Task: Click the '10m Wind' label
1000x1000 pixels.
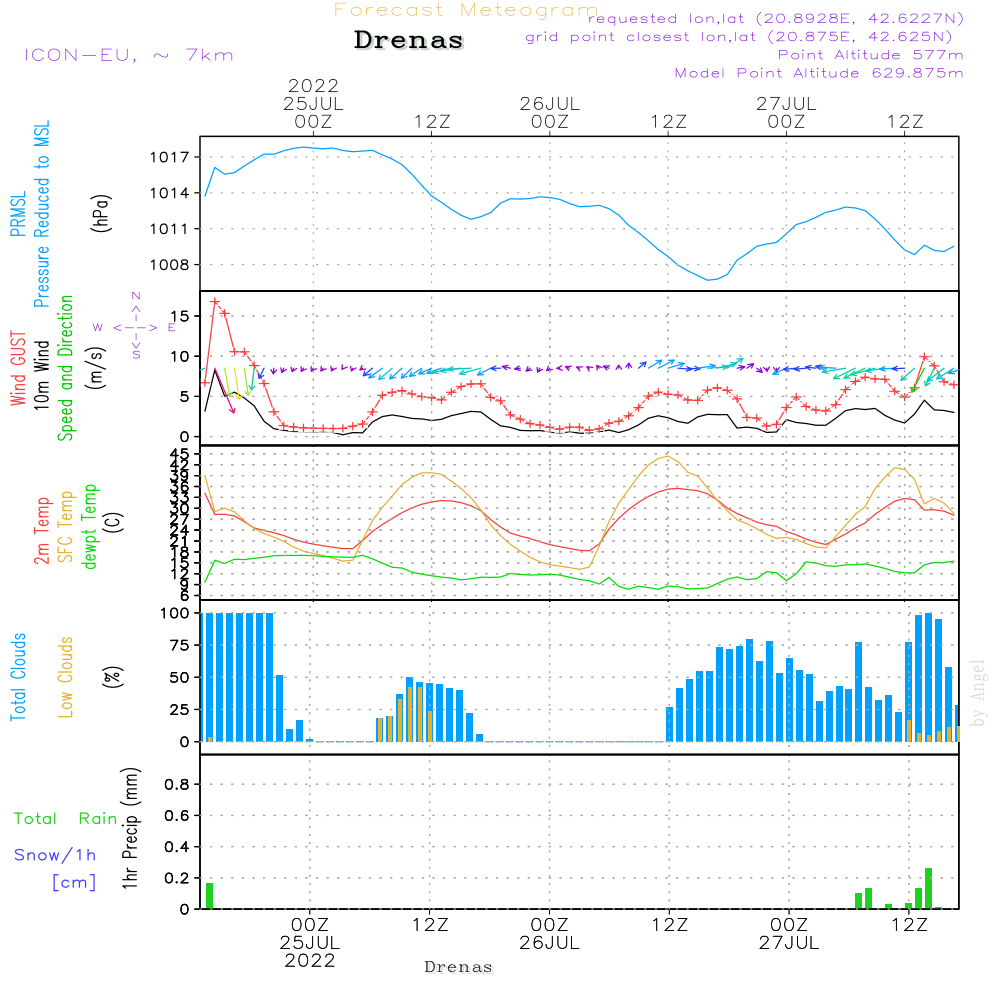Action: (41, 375)
